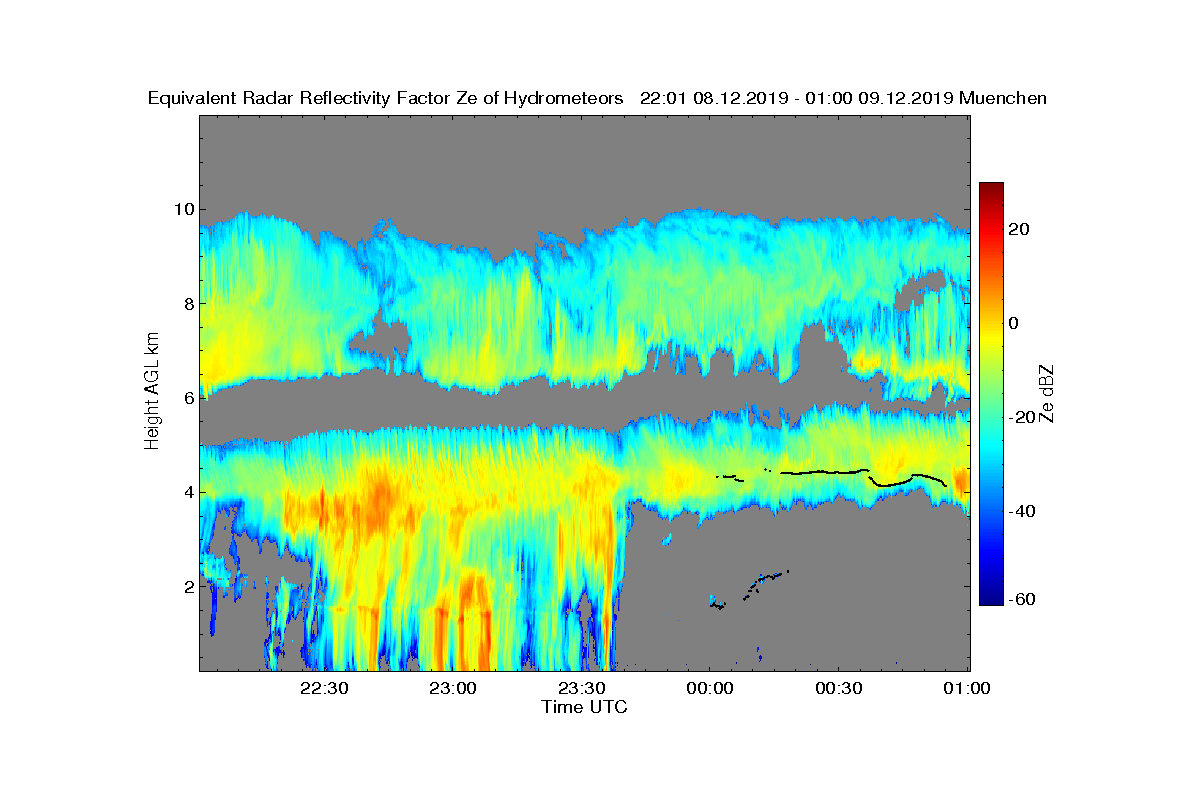
Task: Click the 23:30 time tick label
Action: point(581,688)
